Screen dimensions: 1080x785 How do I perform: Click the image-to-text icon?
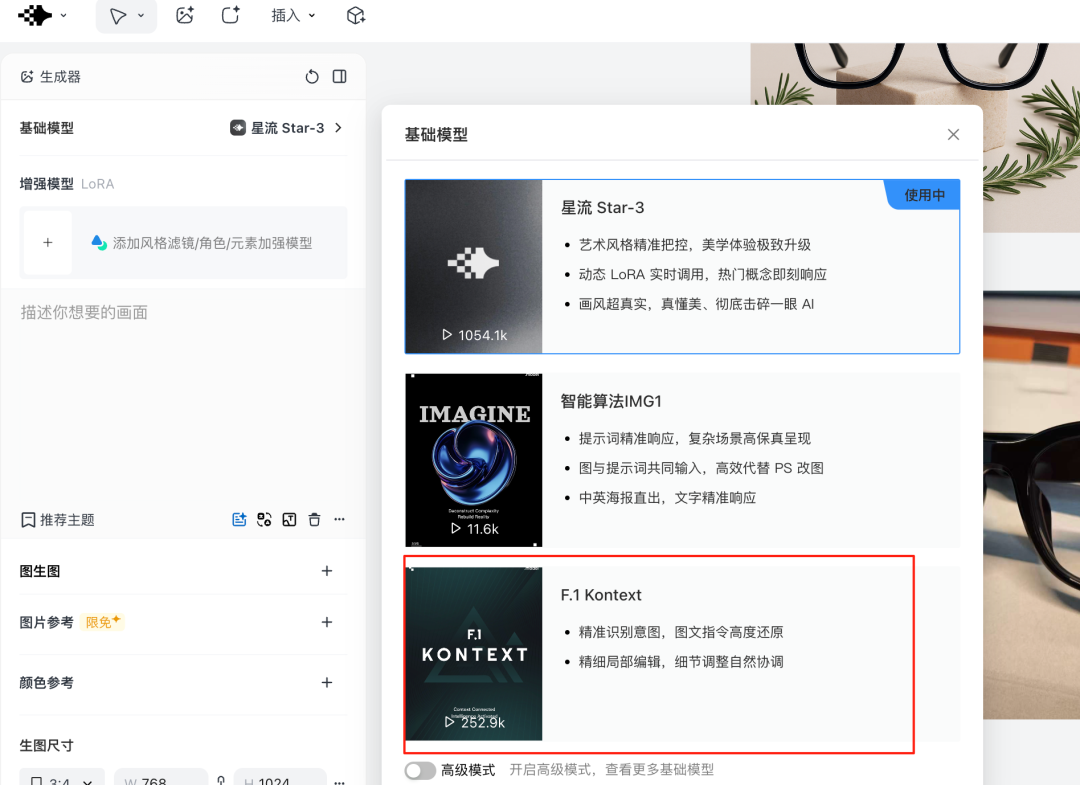pyautogui.click(x=289, y=520)
